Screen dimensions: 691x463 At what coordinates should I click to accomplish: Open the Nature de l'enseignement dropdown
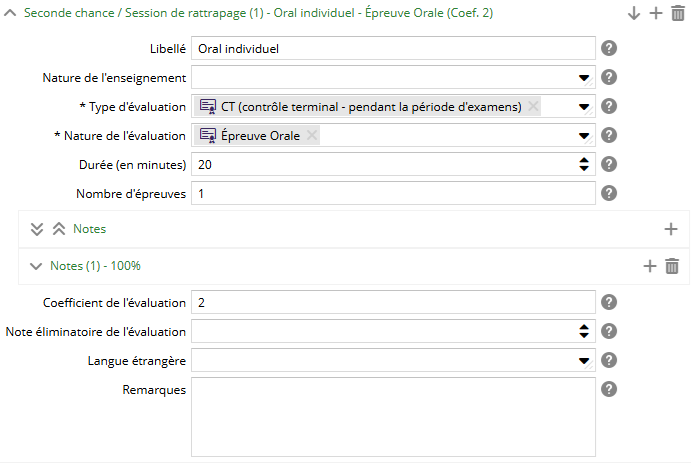coord(584,78)
